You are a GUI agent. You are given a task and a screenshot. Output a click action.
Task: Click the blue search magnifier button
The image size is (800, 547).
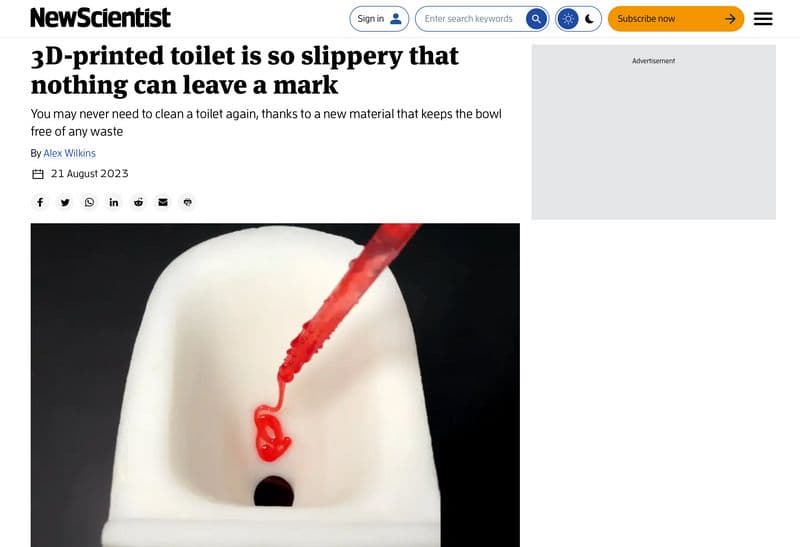coord(536,19)
